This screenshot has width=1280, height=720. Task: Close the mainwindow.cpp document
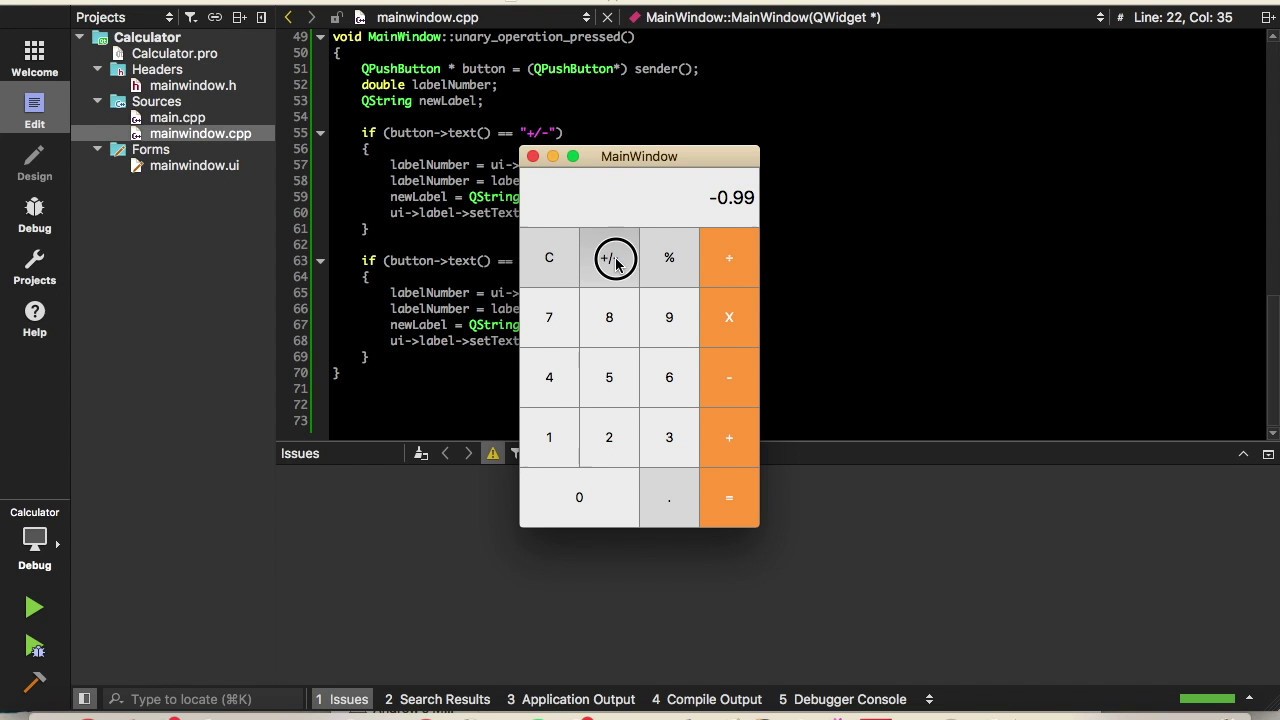click(607, 17)
